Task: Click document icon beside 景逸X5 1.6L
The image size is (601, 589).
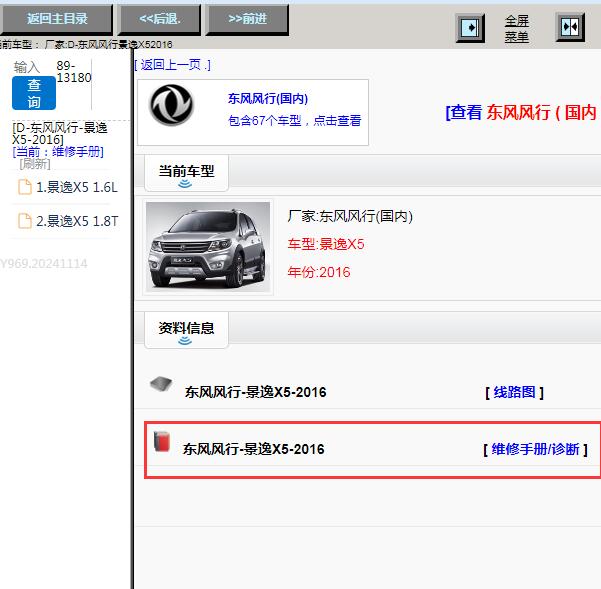Action: [x=25, y=187]
